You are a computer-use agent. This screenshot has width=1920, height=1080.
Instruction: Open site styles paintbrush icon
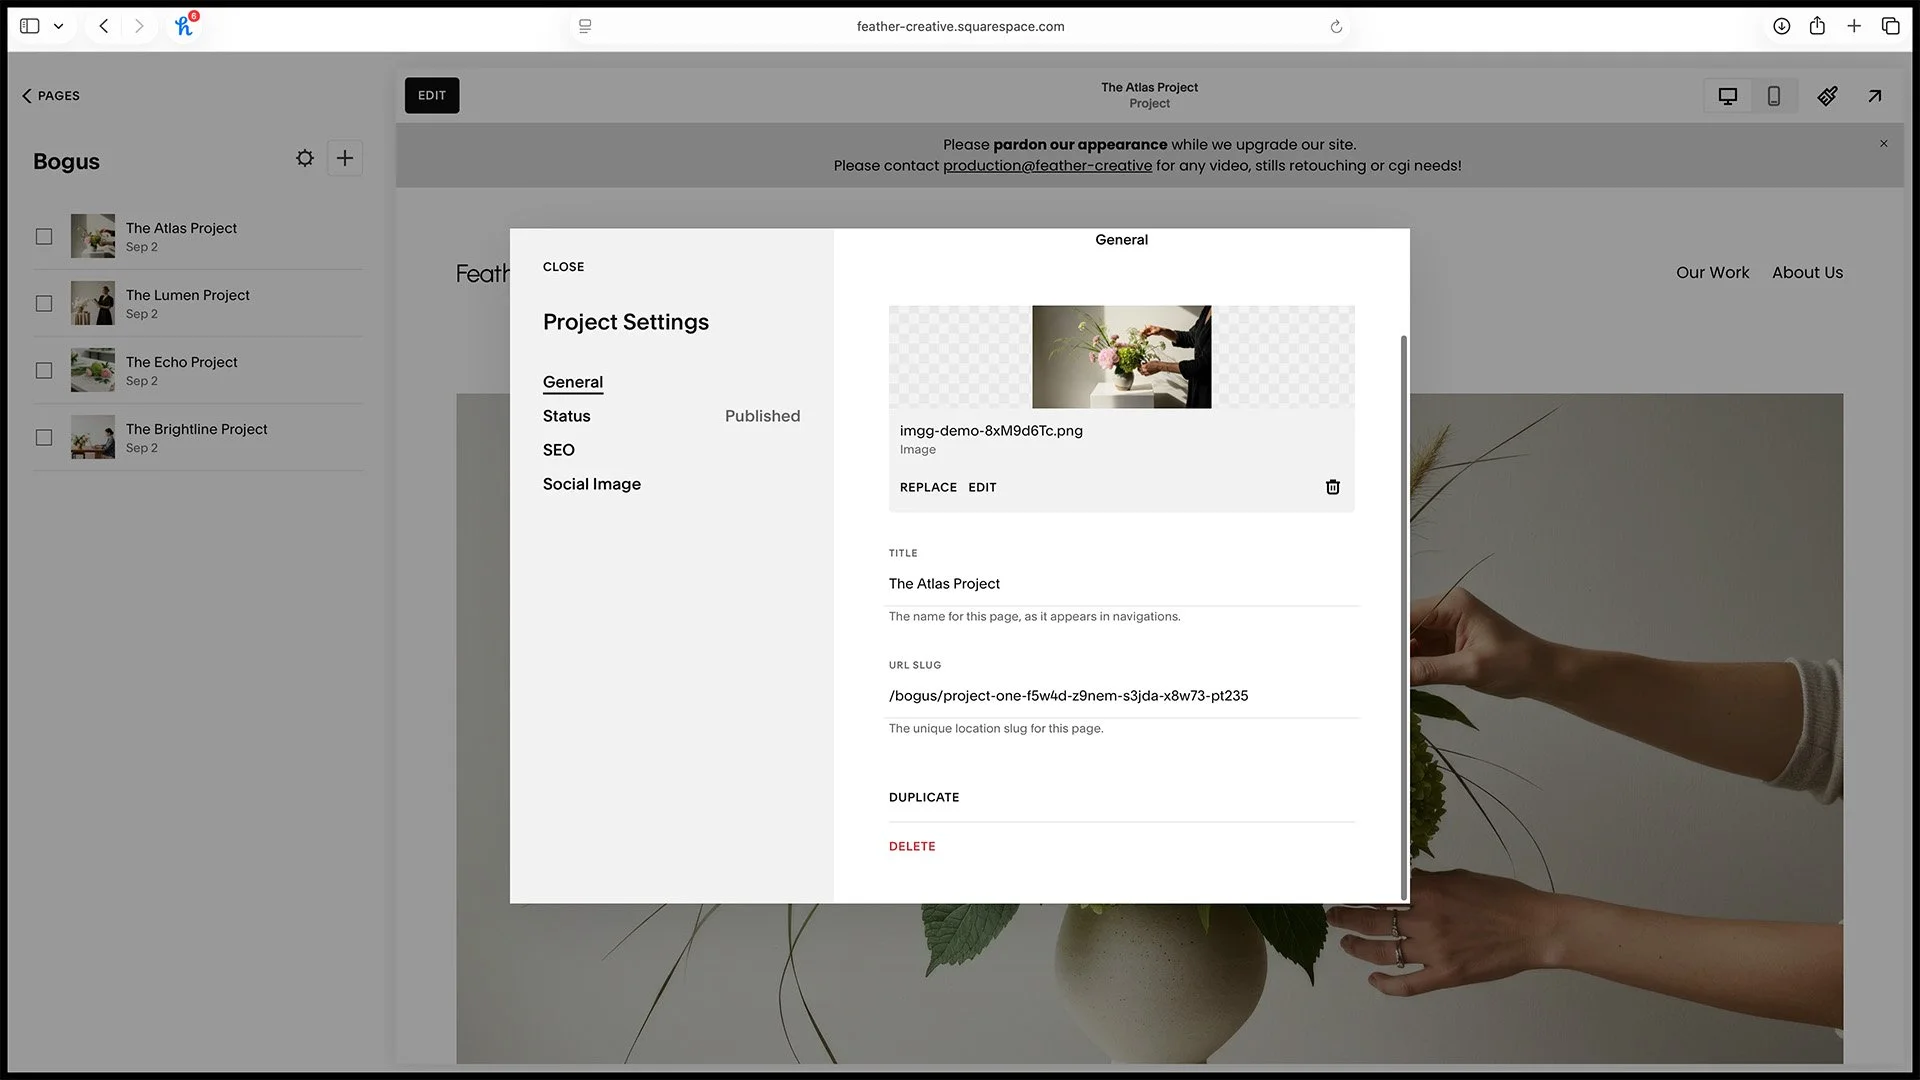(1827, 96)
